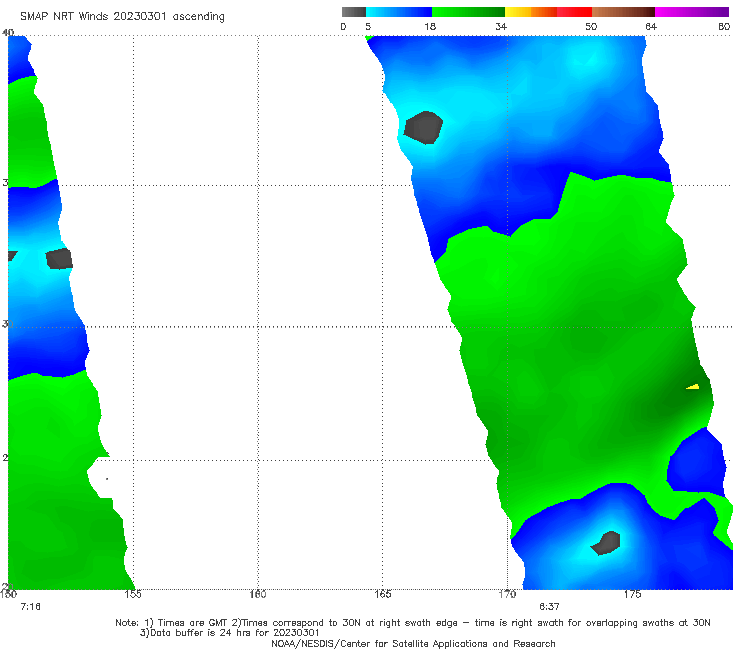
Task: Click the 'SMAP NRT Winds 20230301 ascending' title
Action: pos(122,17)
